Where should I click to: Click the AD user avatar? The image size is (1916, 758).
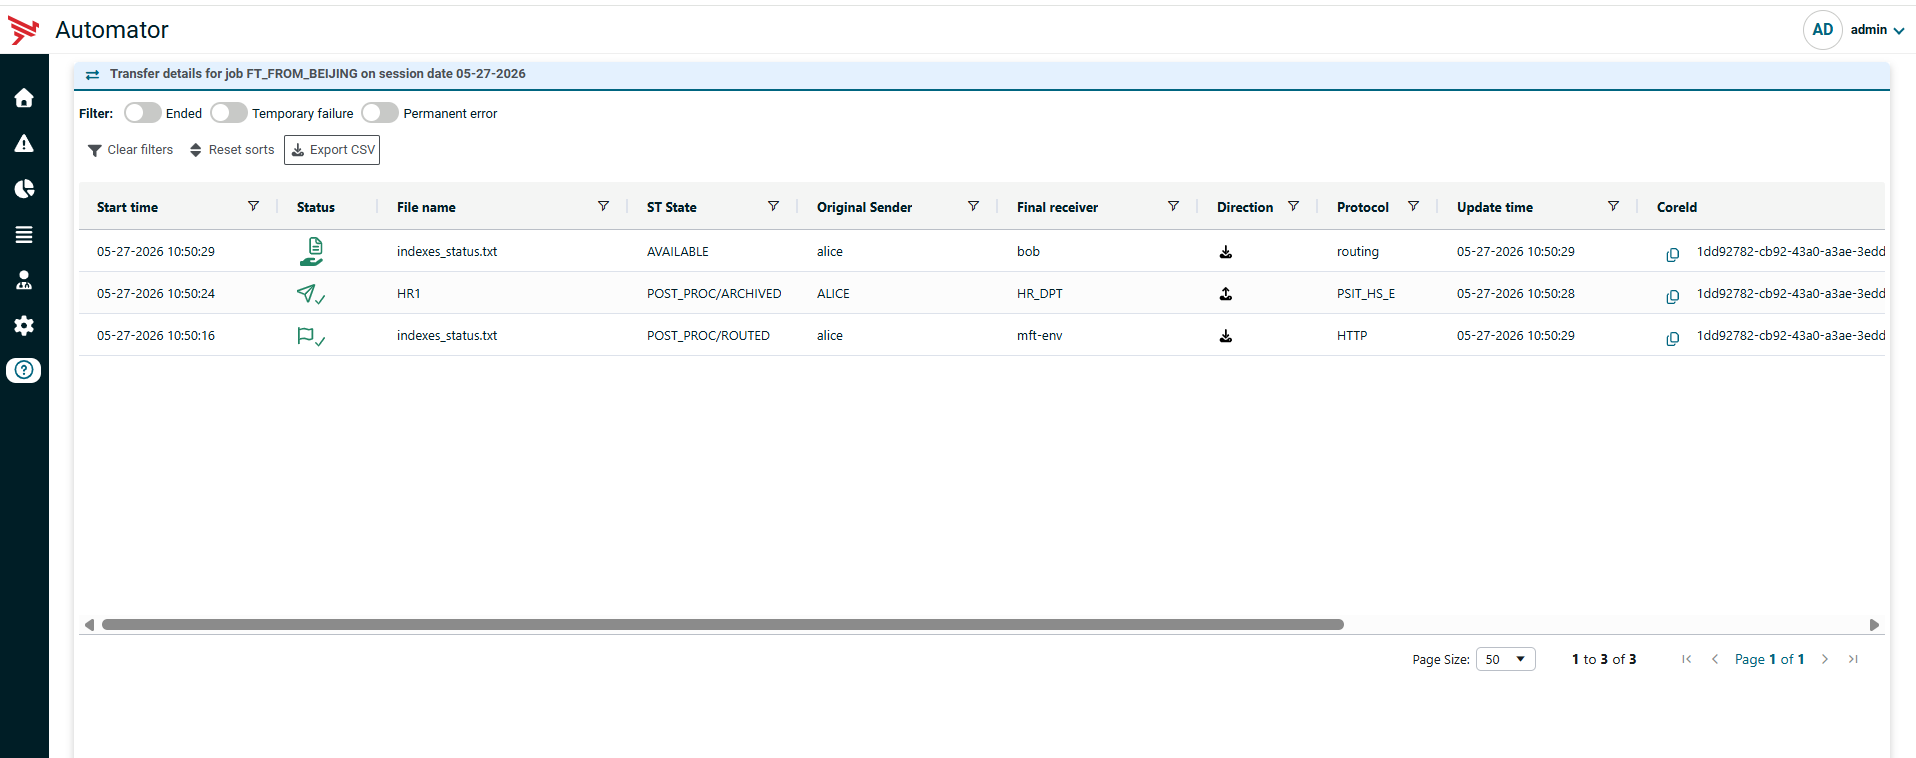[1822, 30]
